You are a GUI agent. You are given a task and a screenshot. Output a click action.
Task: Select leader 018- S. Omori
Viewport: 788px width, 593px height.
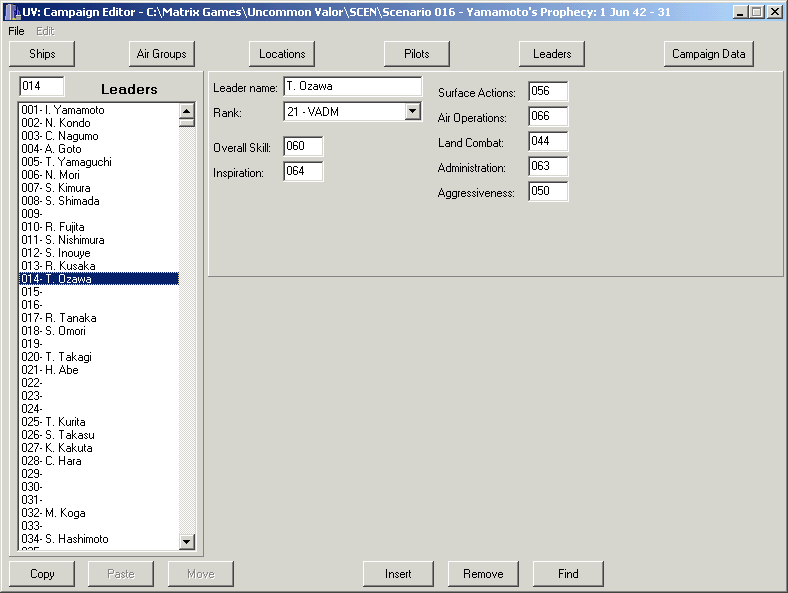(98, 331)
